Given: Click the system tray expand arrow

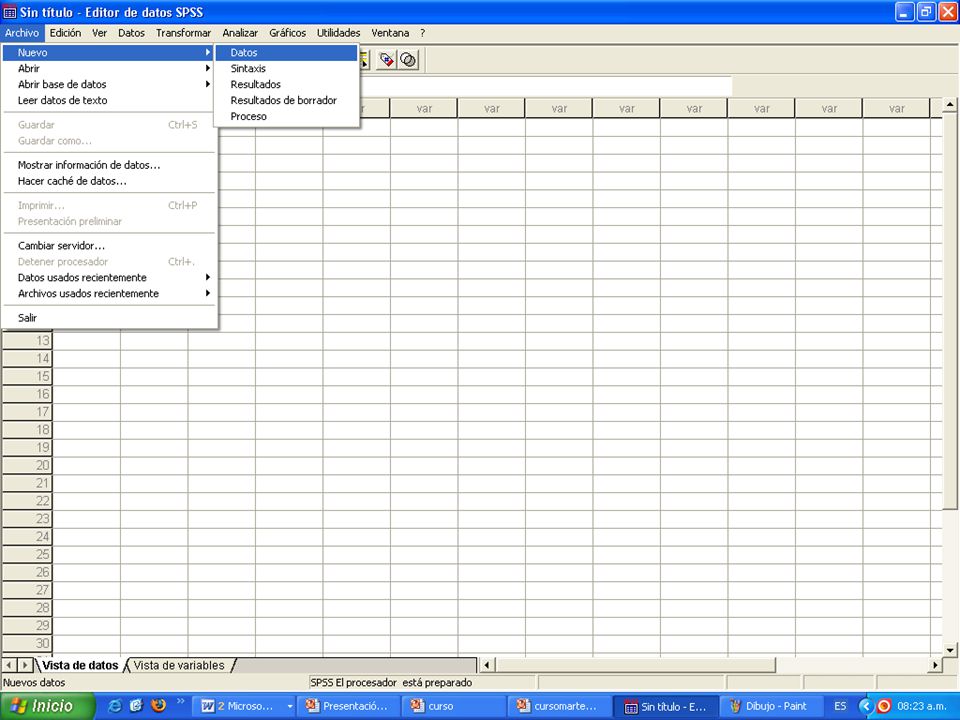Looking at the screenshot, I should coord(865,706).
